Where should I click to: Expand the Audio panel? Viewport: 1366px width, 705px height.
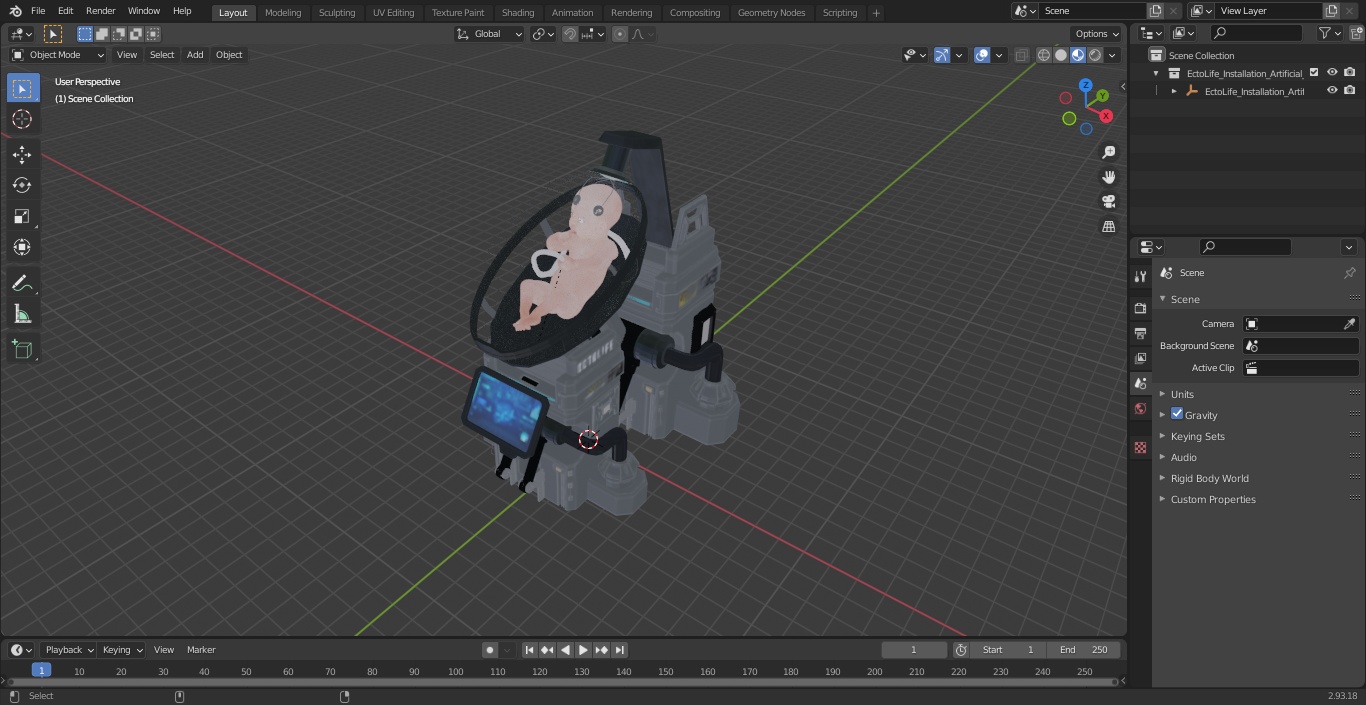click(x=1184, y=457)
